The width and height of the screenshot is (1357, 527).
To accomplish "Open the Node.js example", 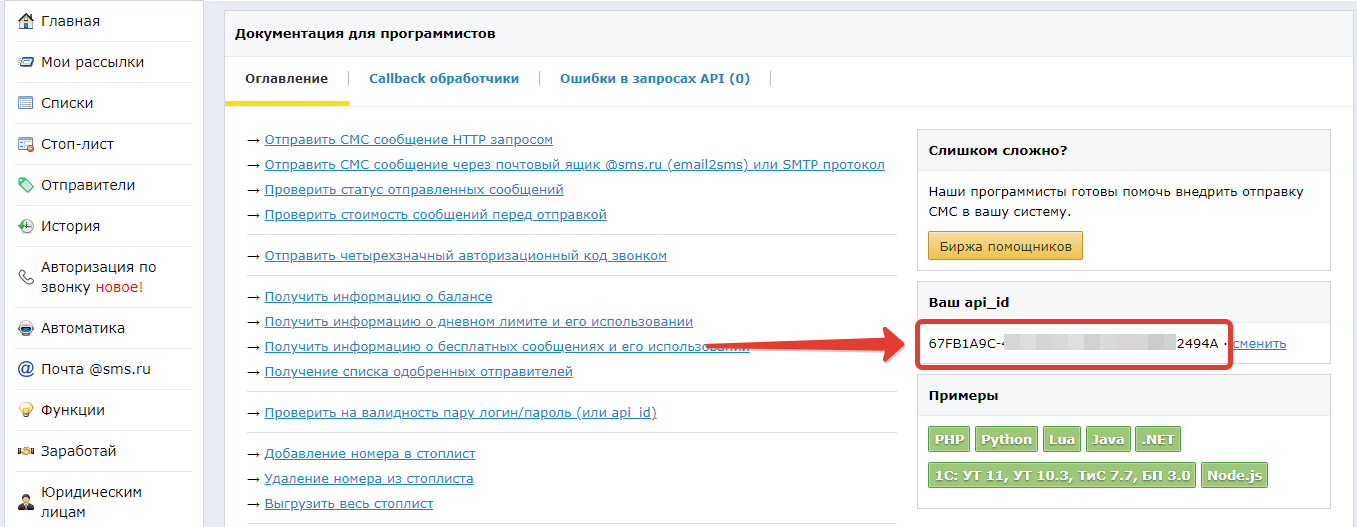I will (x=1234, y=475).
